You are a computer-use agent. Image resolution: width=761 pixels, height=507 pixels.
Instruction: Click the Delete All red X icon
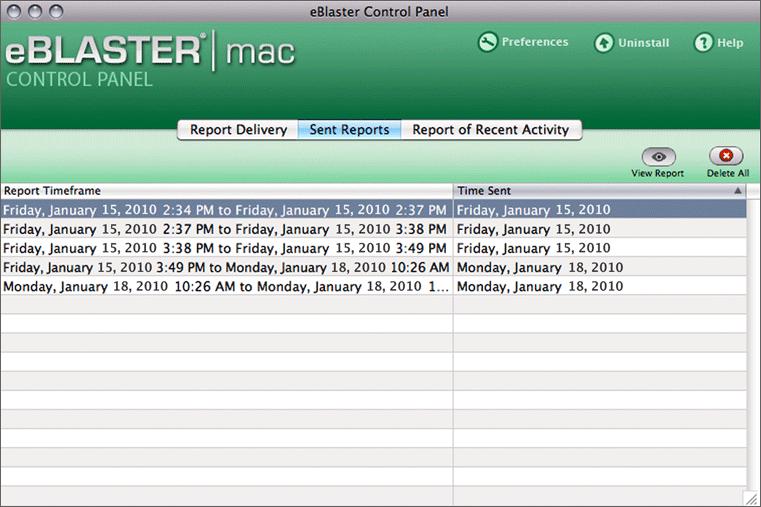726,156
